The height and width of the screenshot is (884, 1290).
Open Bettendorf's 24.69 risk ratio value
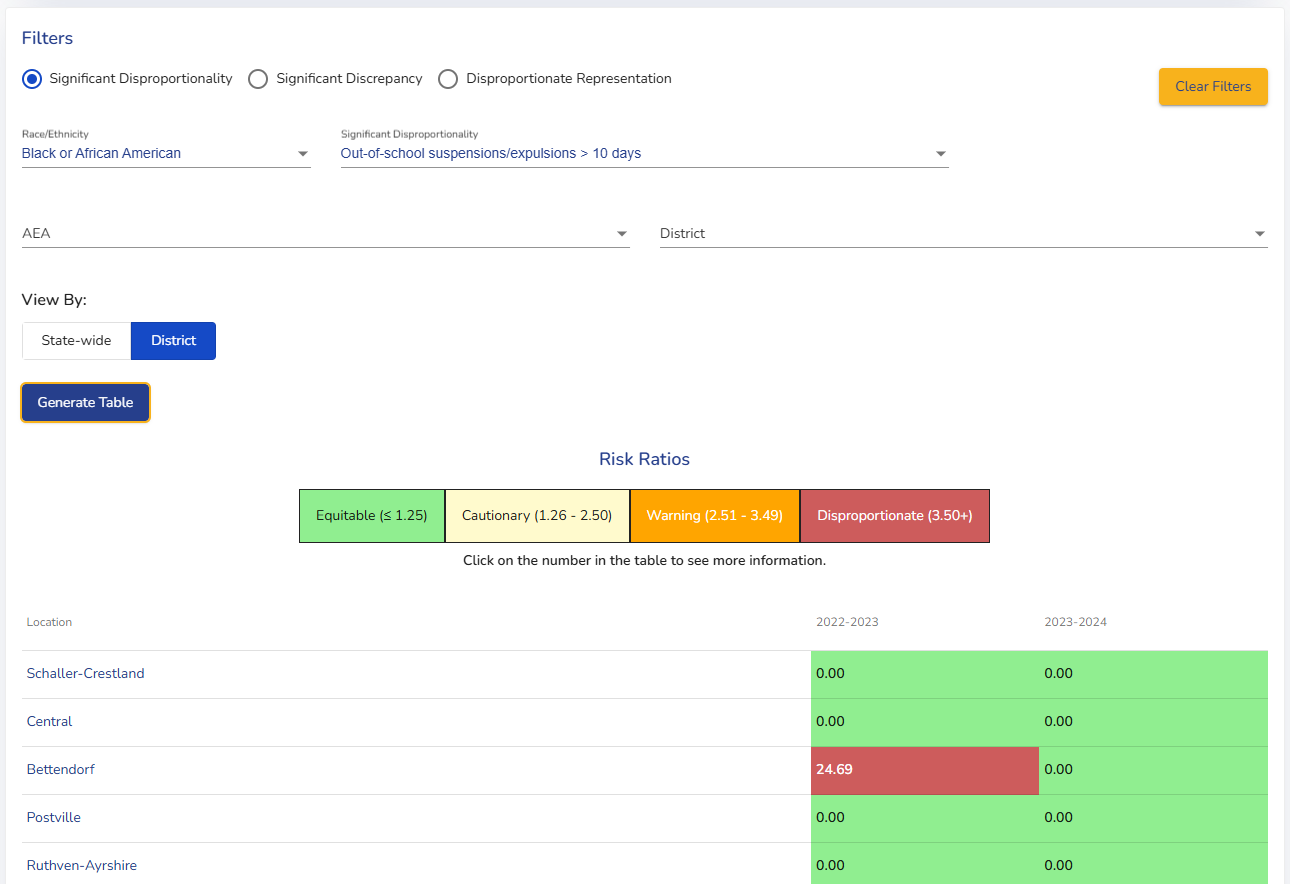(x=834, y=770)
